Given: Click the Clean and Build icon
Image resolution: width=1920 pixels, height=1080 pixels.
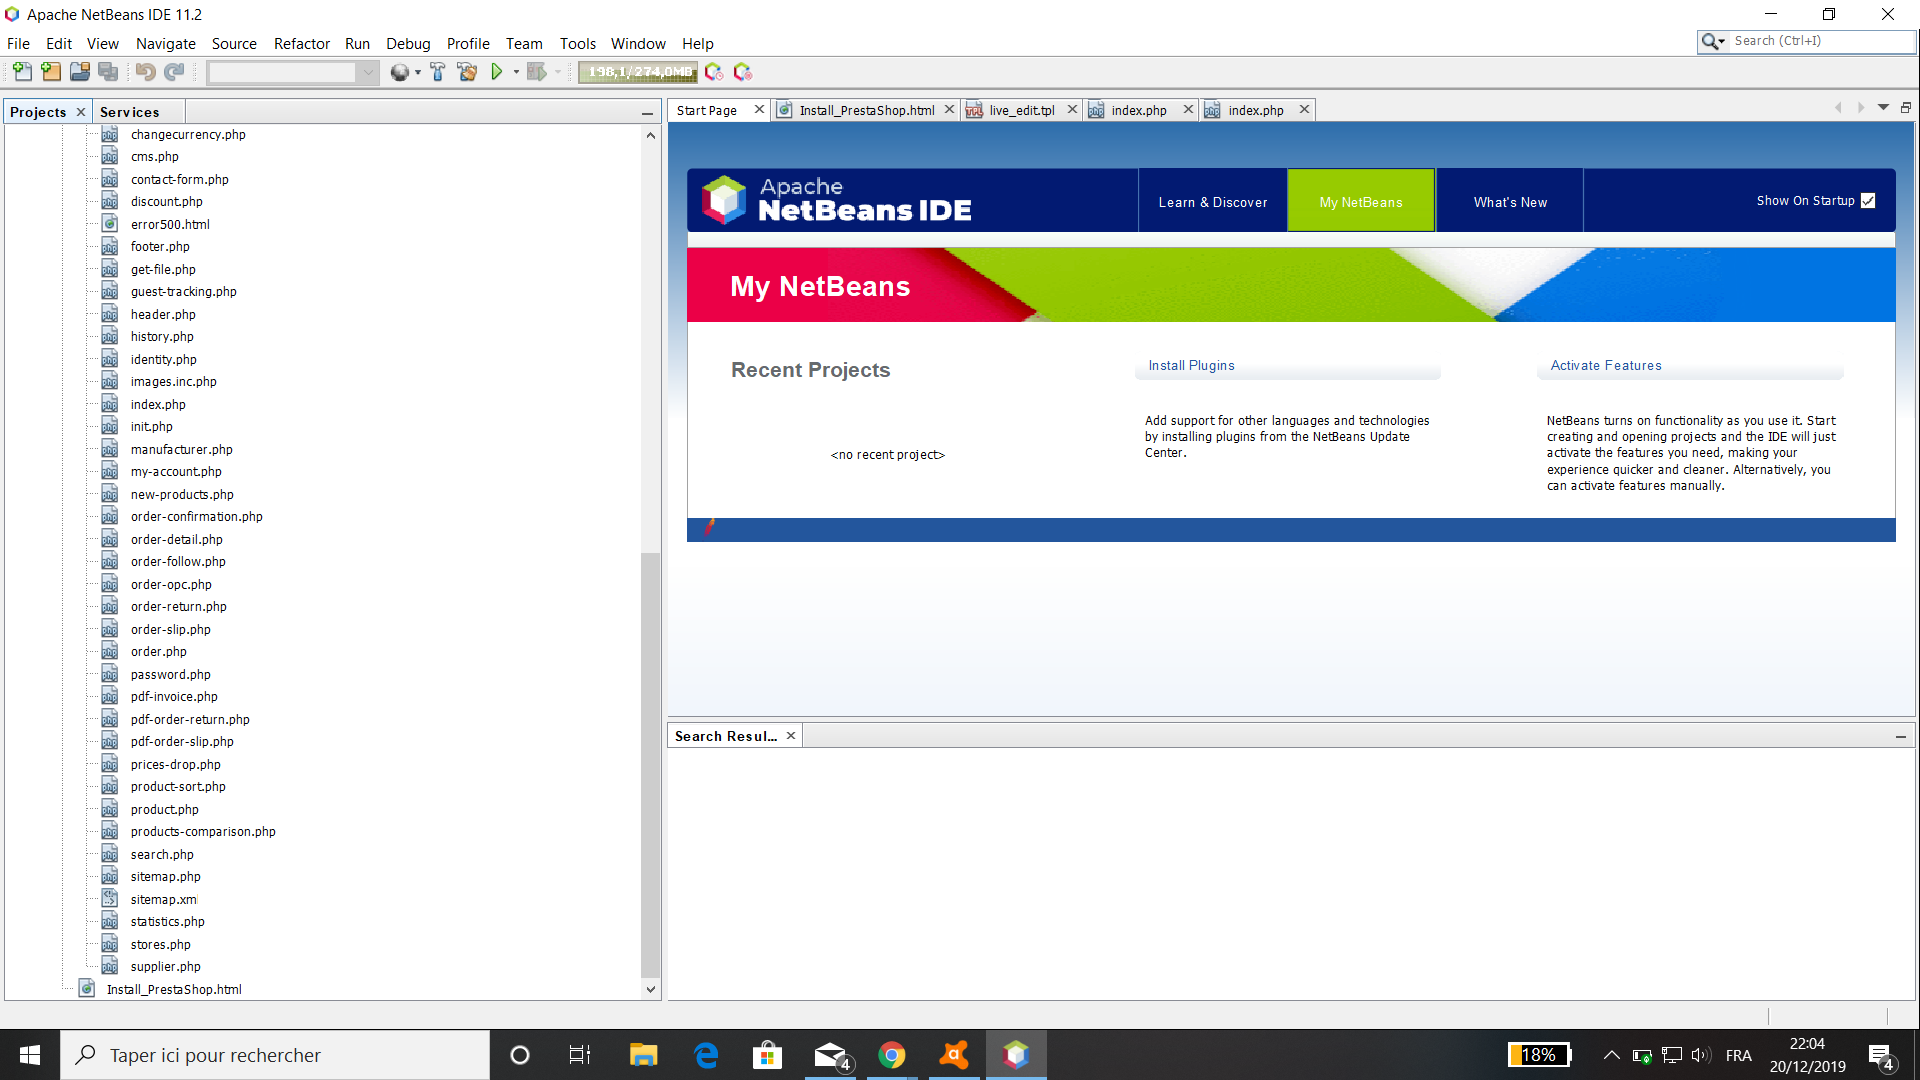Looking at the screenshot, I should click(467, 72).
